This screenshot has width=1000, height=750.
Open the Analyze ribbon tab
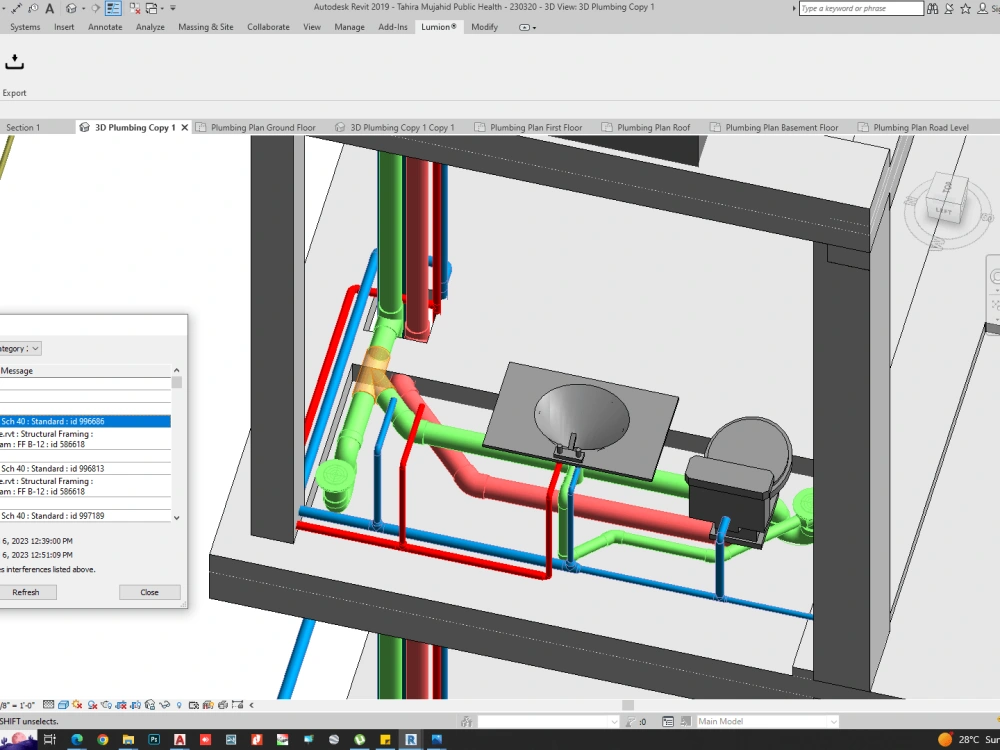click(x=150, y=27)
